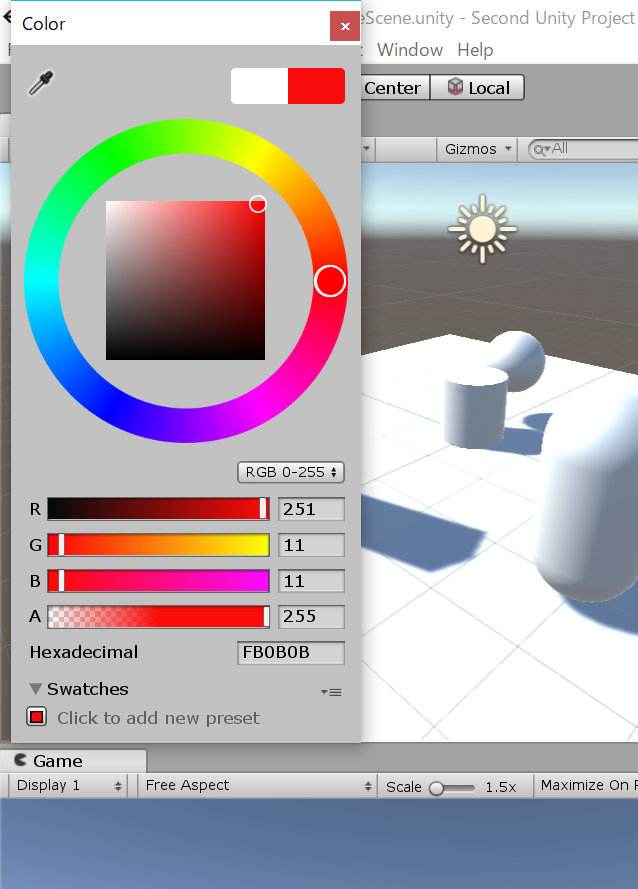The width and height of the screenshot is (638, 889).
Task: Click the Hexadecimal FB0B0B input field
Action: (290, 653)
